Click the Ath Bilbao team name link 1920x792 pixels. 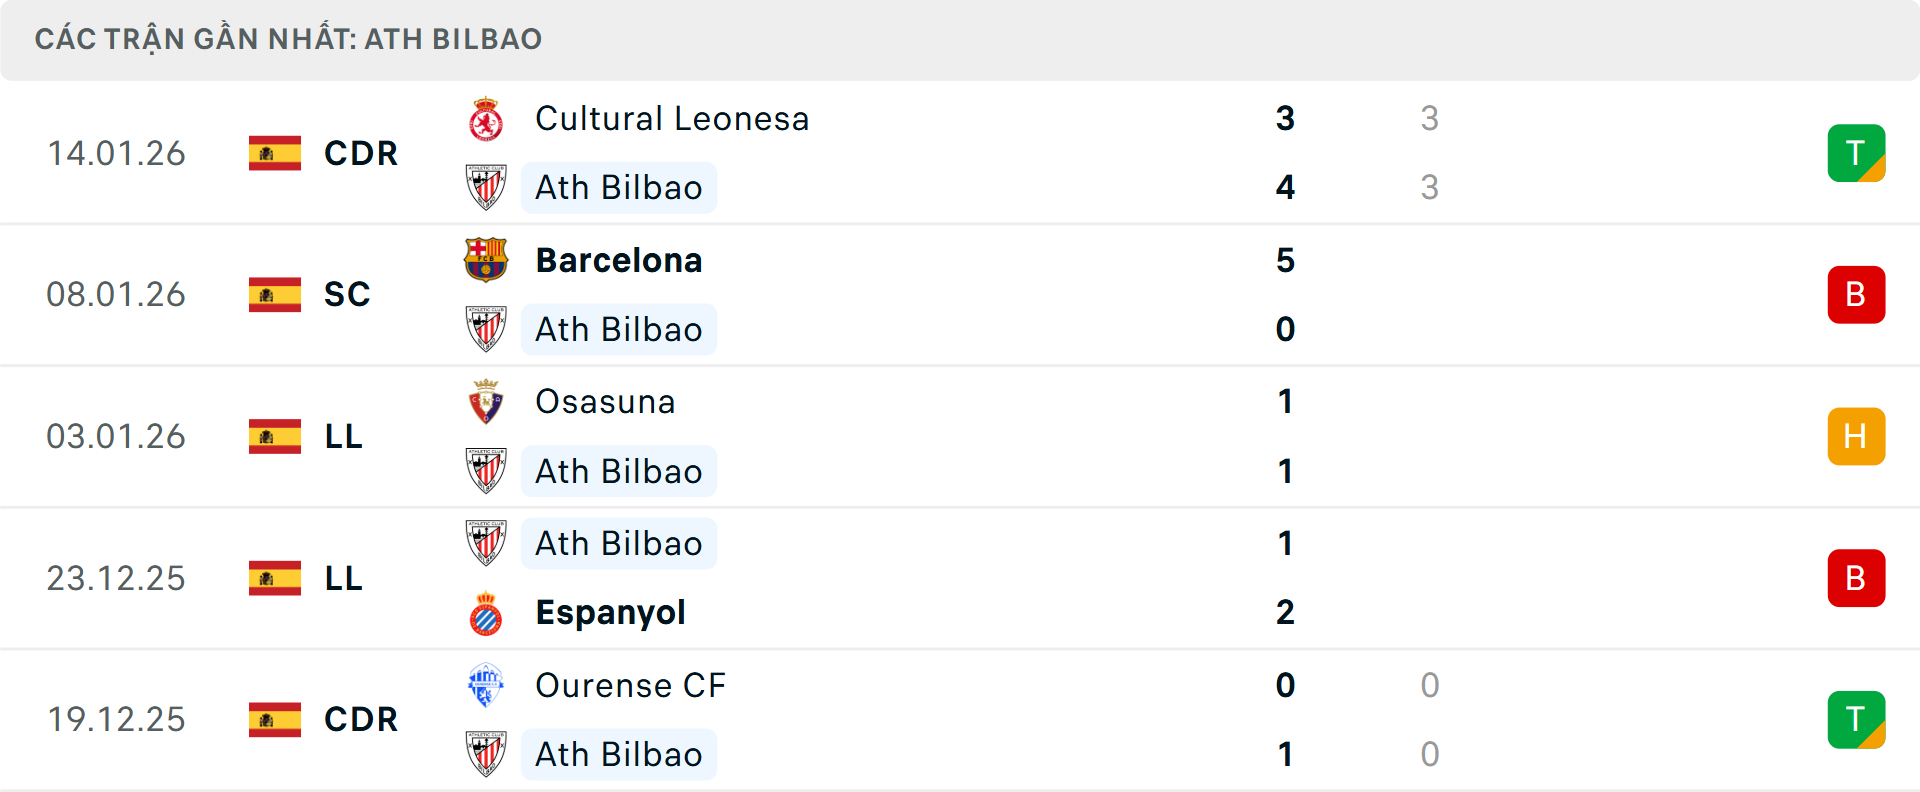[x=618, y=187]
